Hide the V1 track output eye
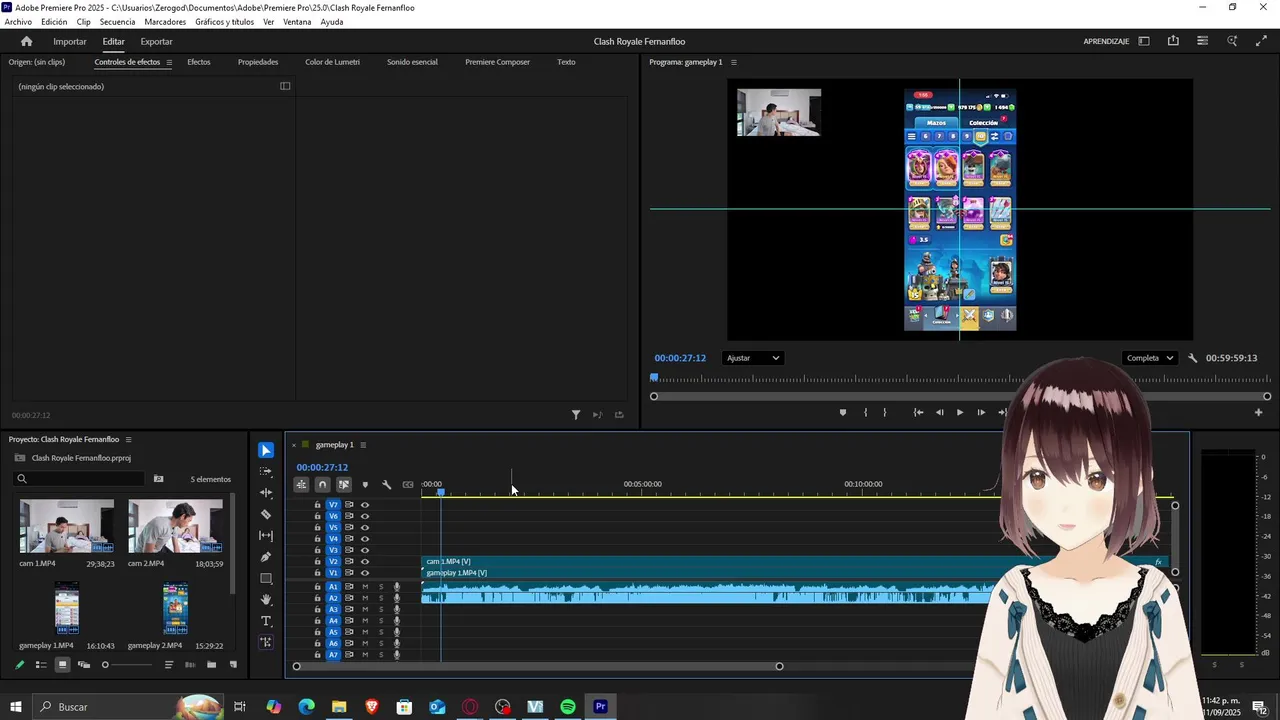Image resolution: width=1280 pixels, height=720 pixels. click(365, 573)
